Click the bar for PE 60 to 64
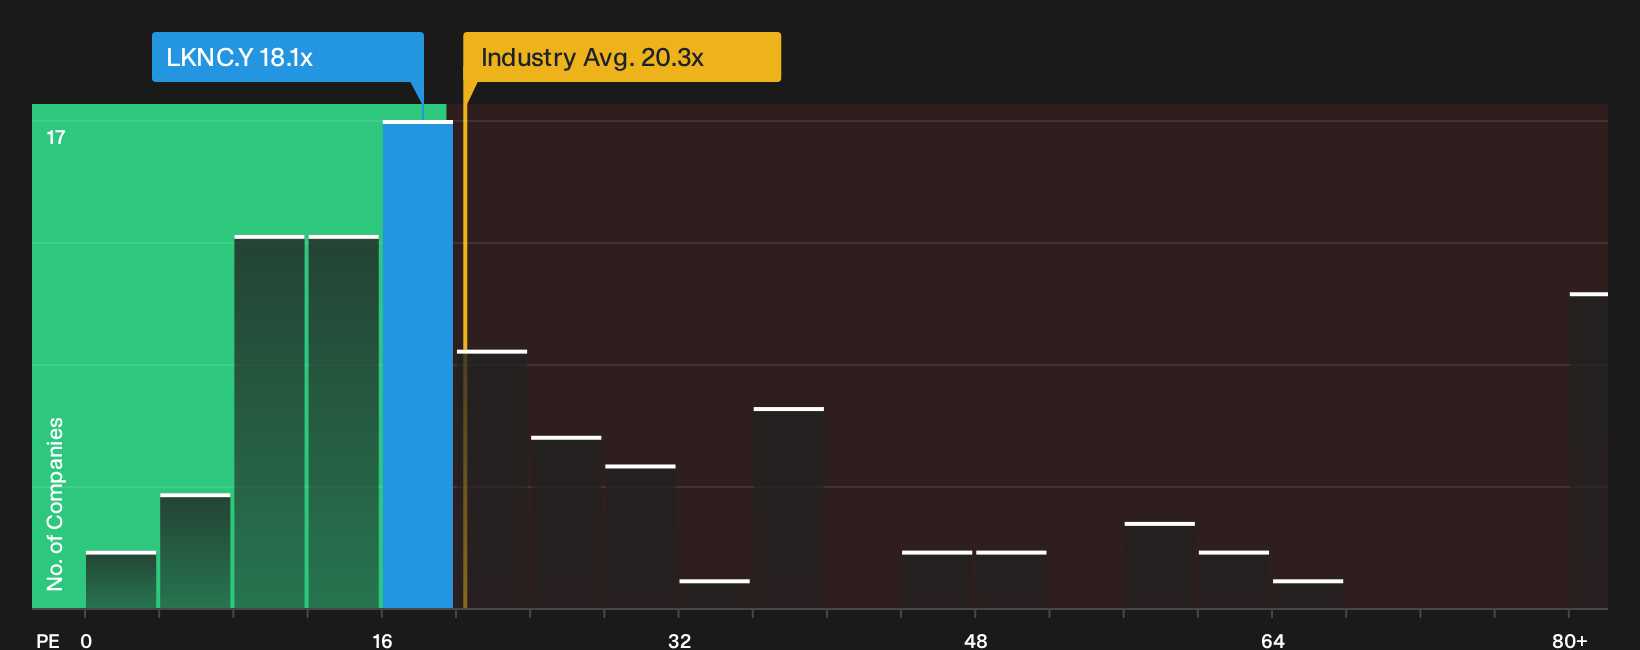The width and height of the screenshot is (1640, 650). 1234,579
